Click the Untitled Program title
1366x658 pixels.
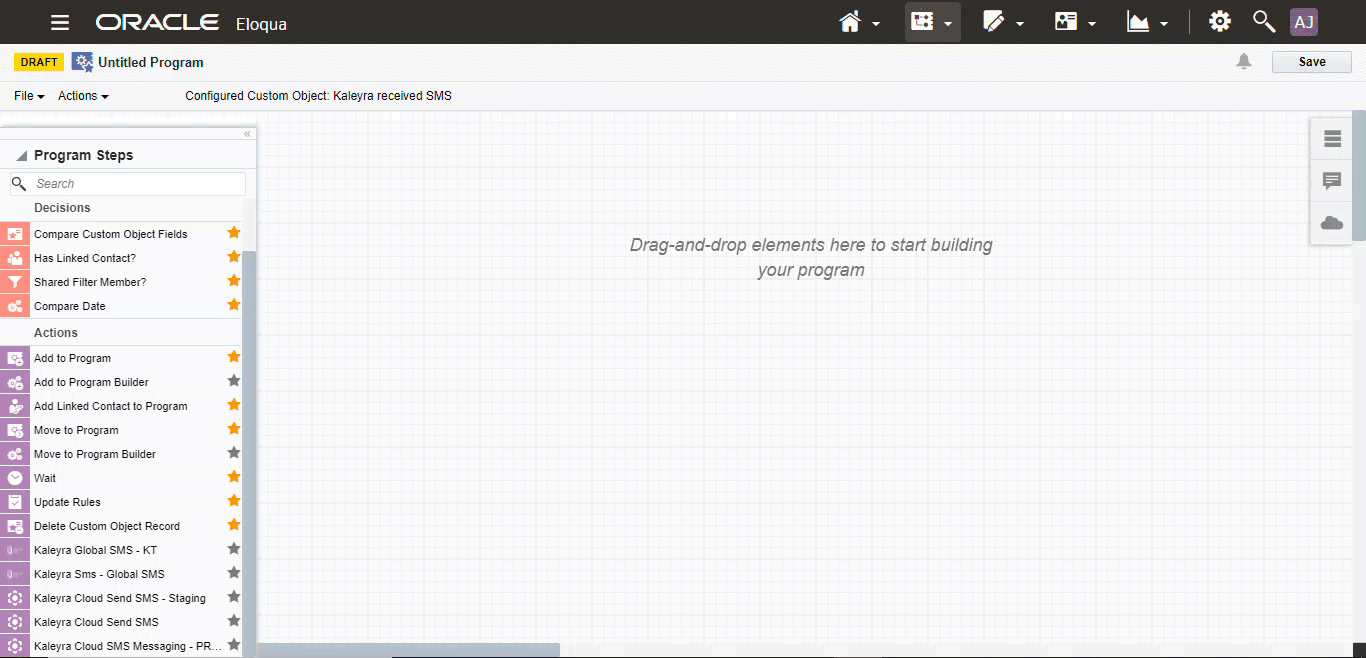tap(151, 62)
